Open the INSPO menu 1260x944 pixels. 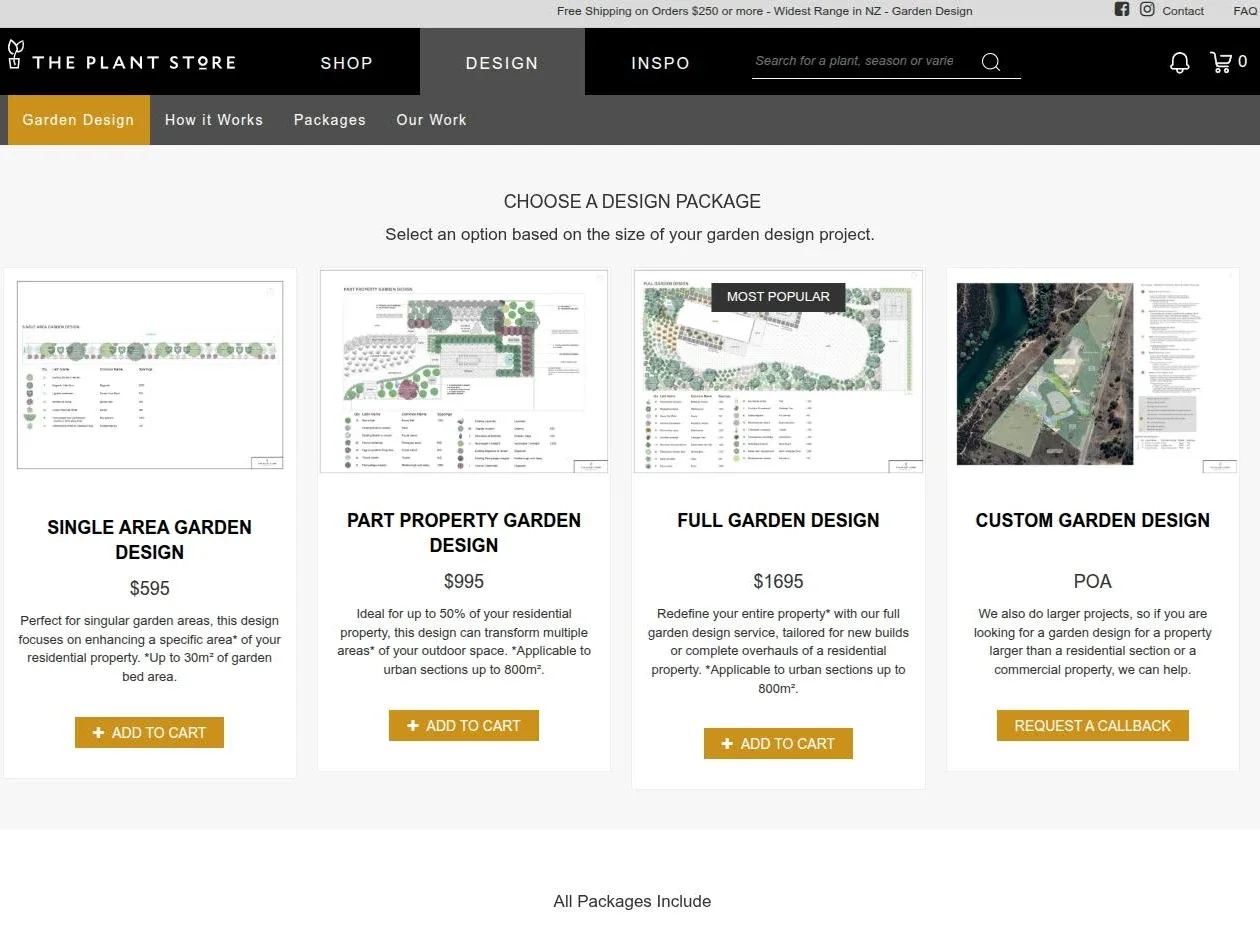point(660,62)
